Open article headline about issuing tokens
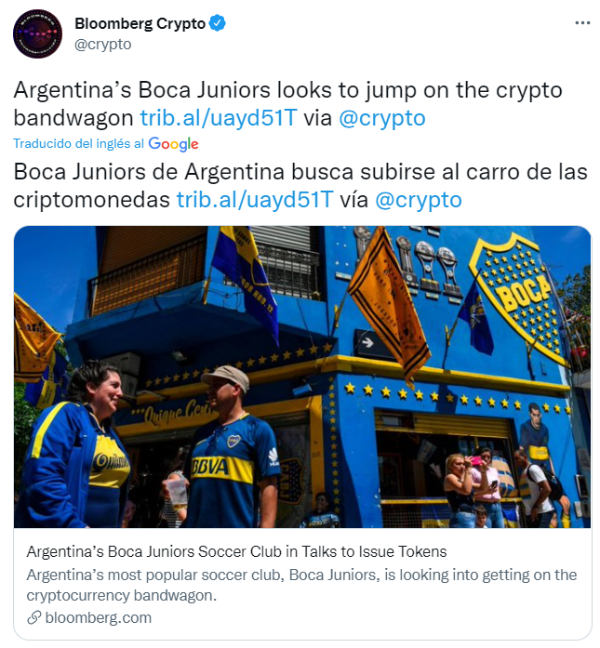 tap(237, 552)
